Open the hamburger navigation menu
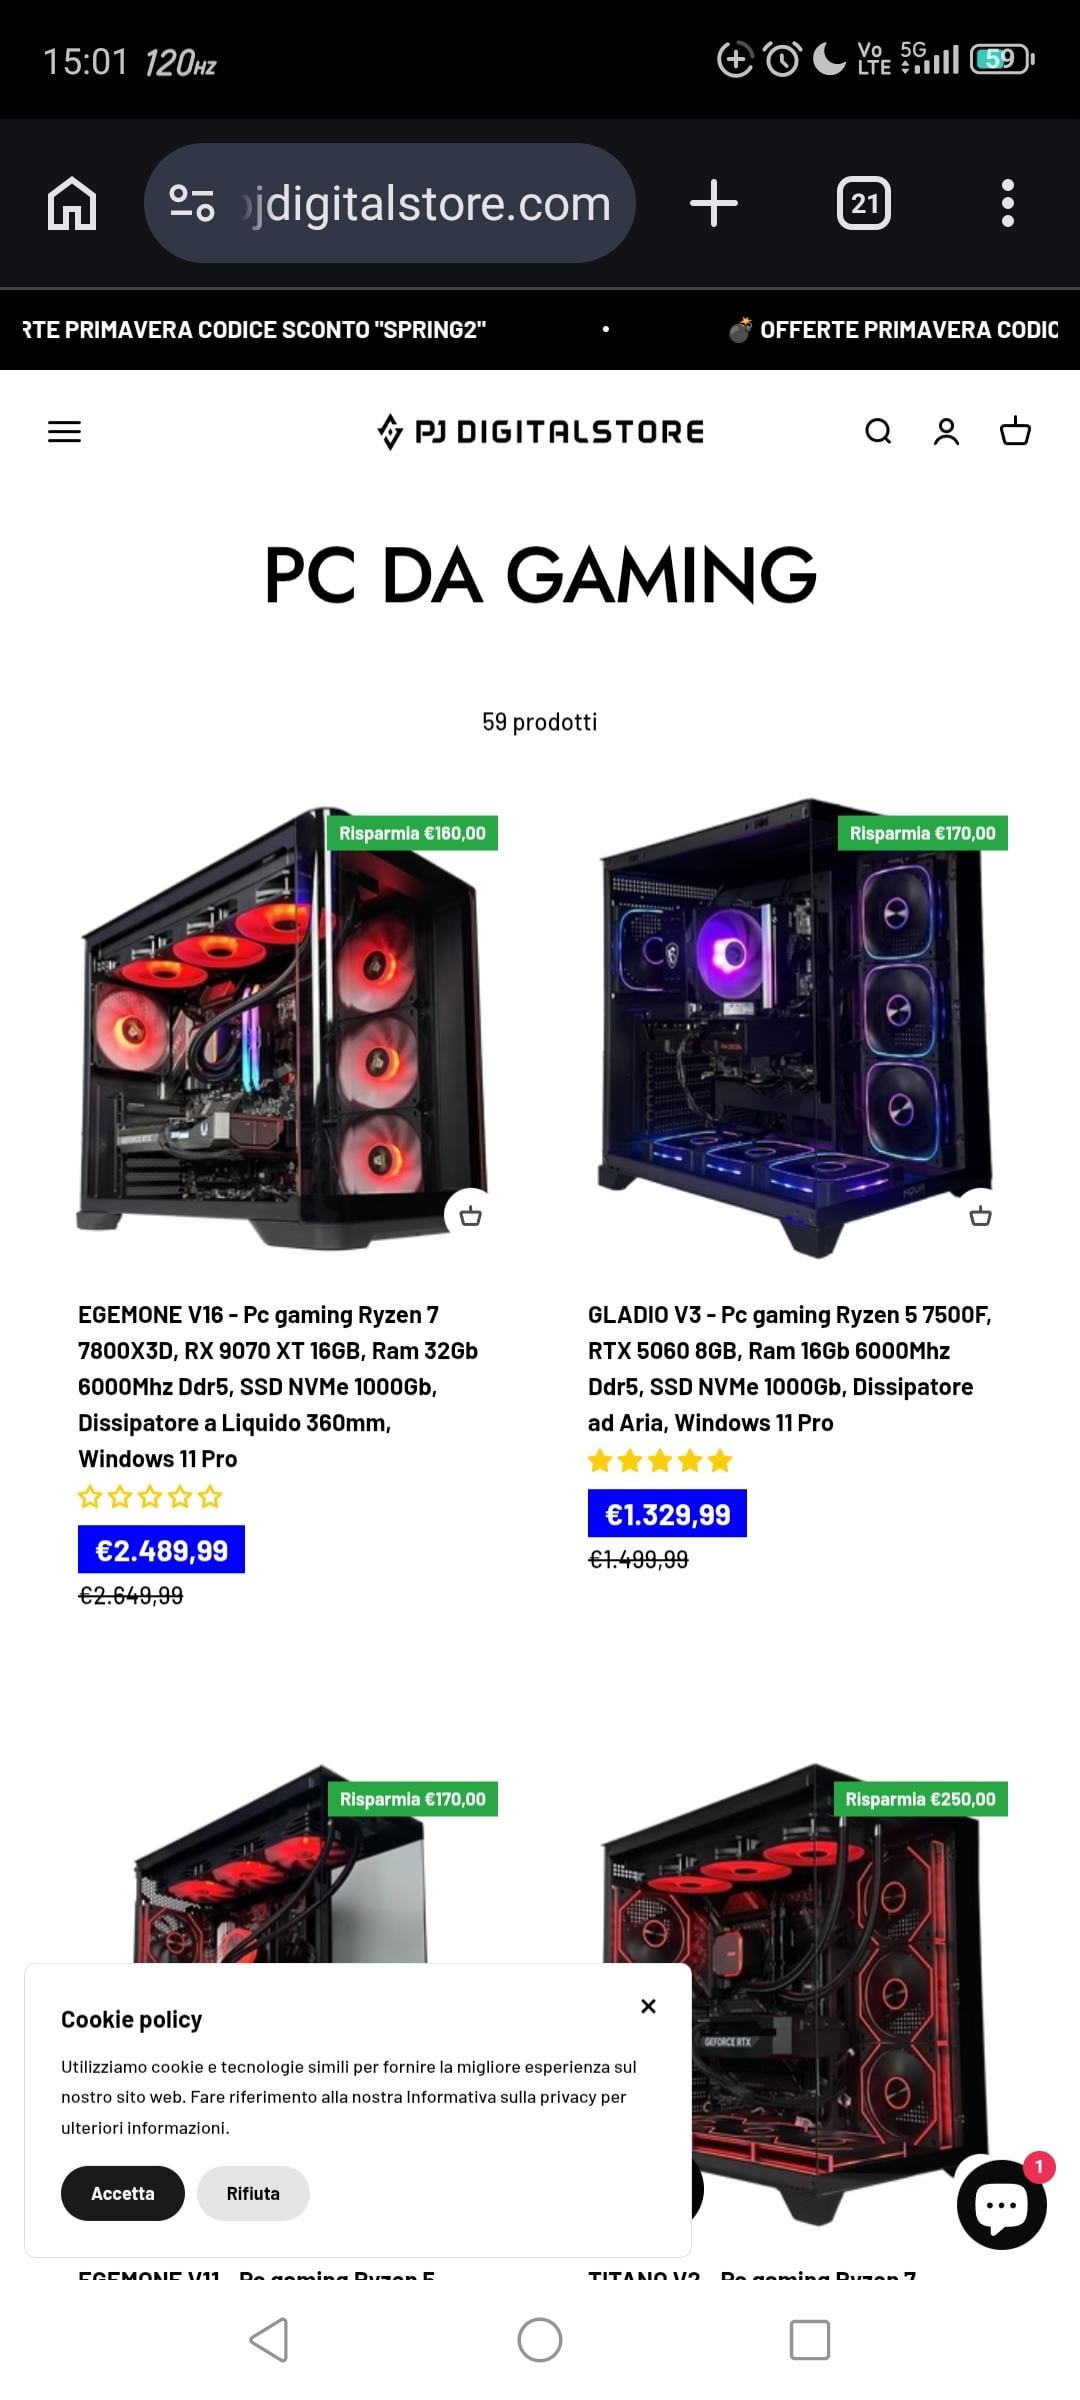The image size is (1080, 2400). coord(64,432)
